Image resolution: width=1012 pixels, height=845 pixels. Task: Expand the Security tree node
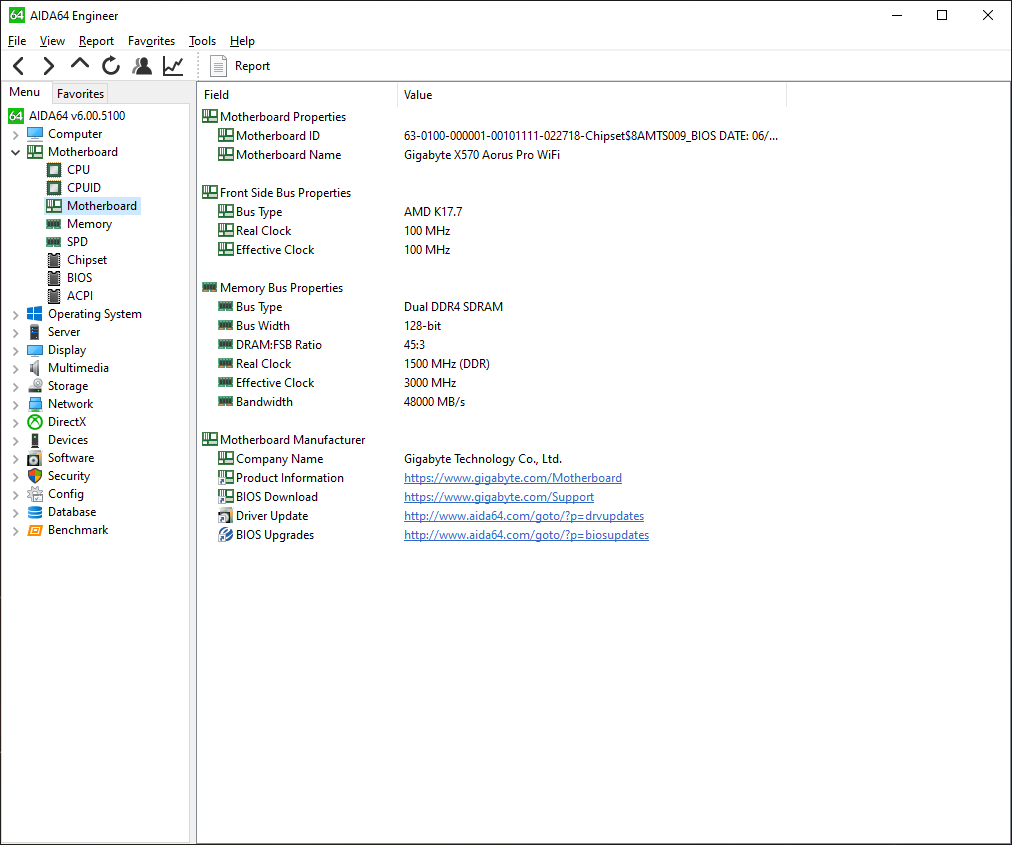point(15,476)
